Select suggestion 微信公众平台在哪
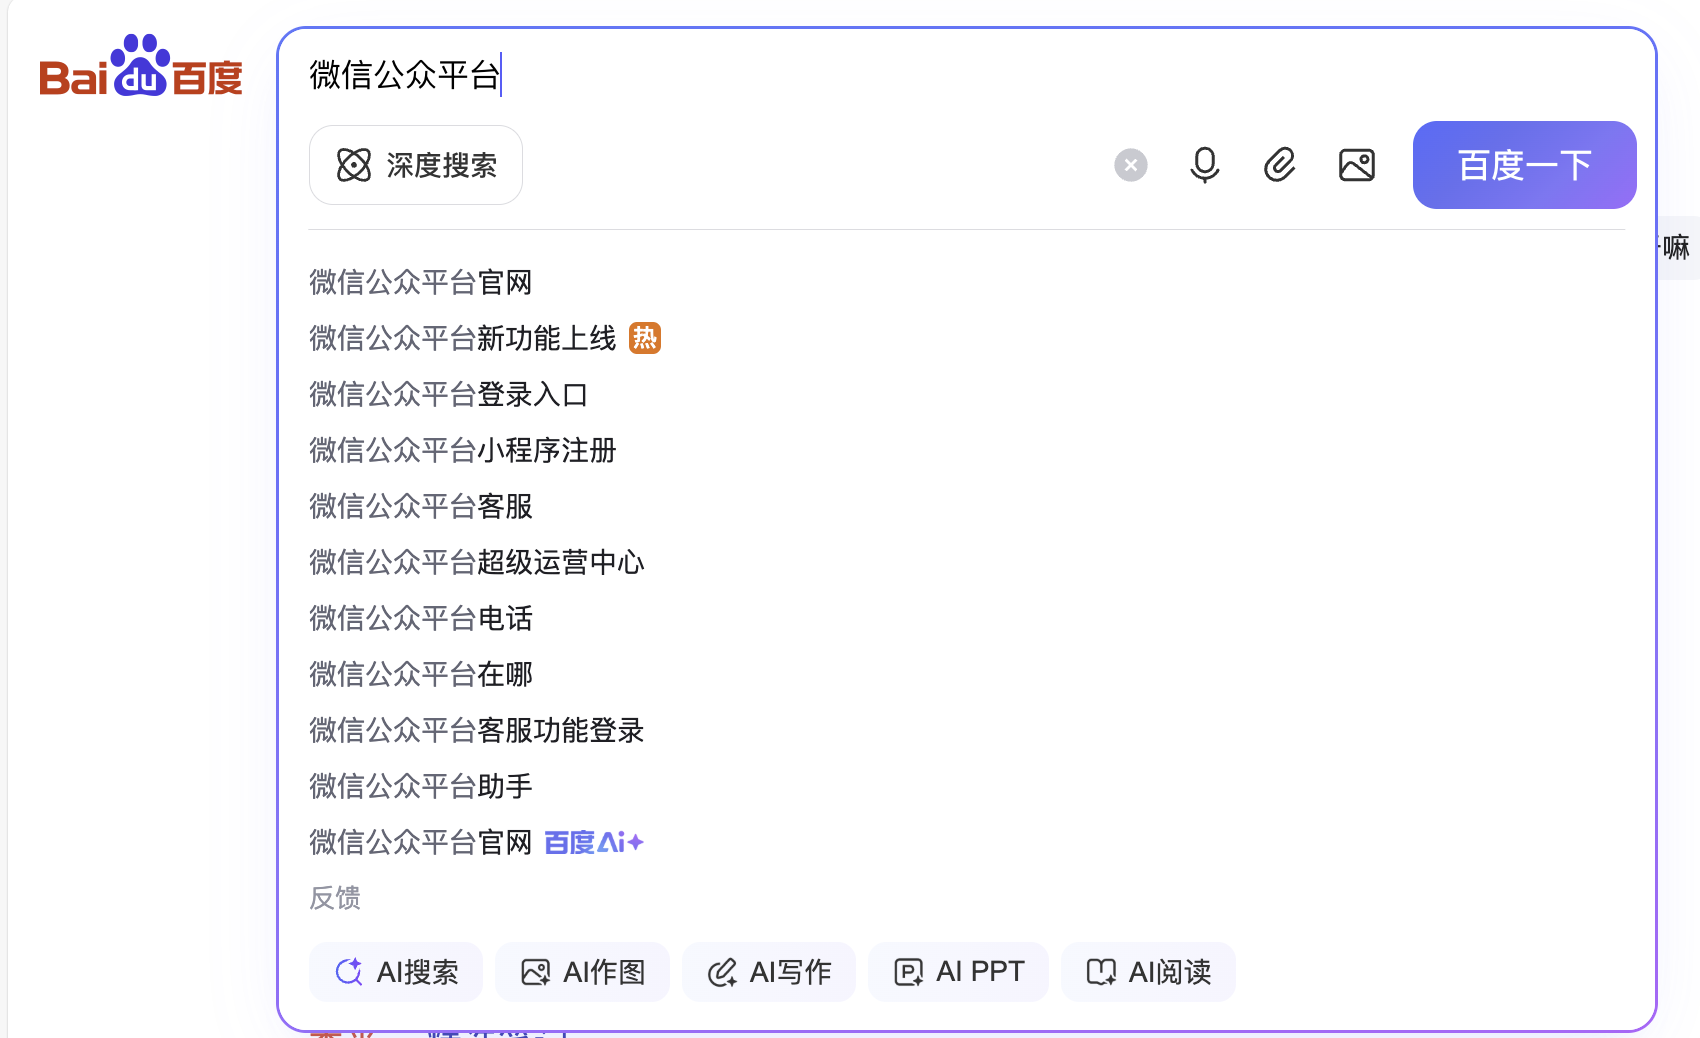Screen dimensions: 1700x1038 421,674
